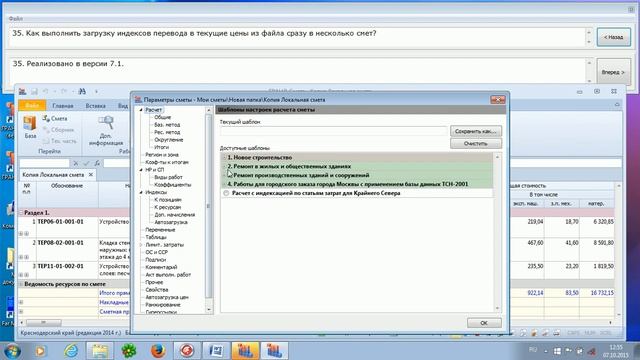Image resolution: width=640 pixels, height=360 pixels.
Task: Click the red round app icon on taskbar
Action: [187, 351]
